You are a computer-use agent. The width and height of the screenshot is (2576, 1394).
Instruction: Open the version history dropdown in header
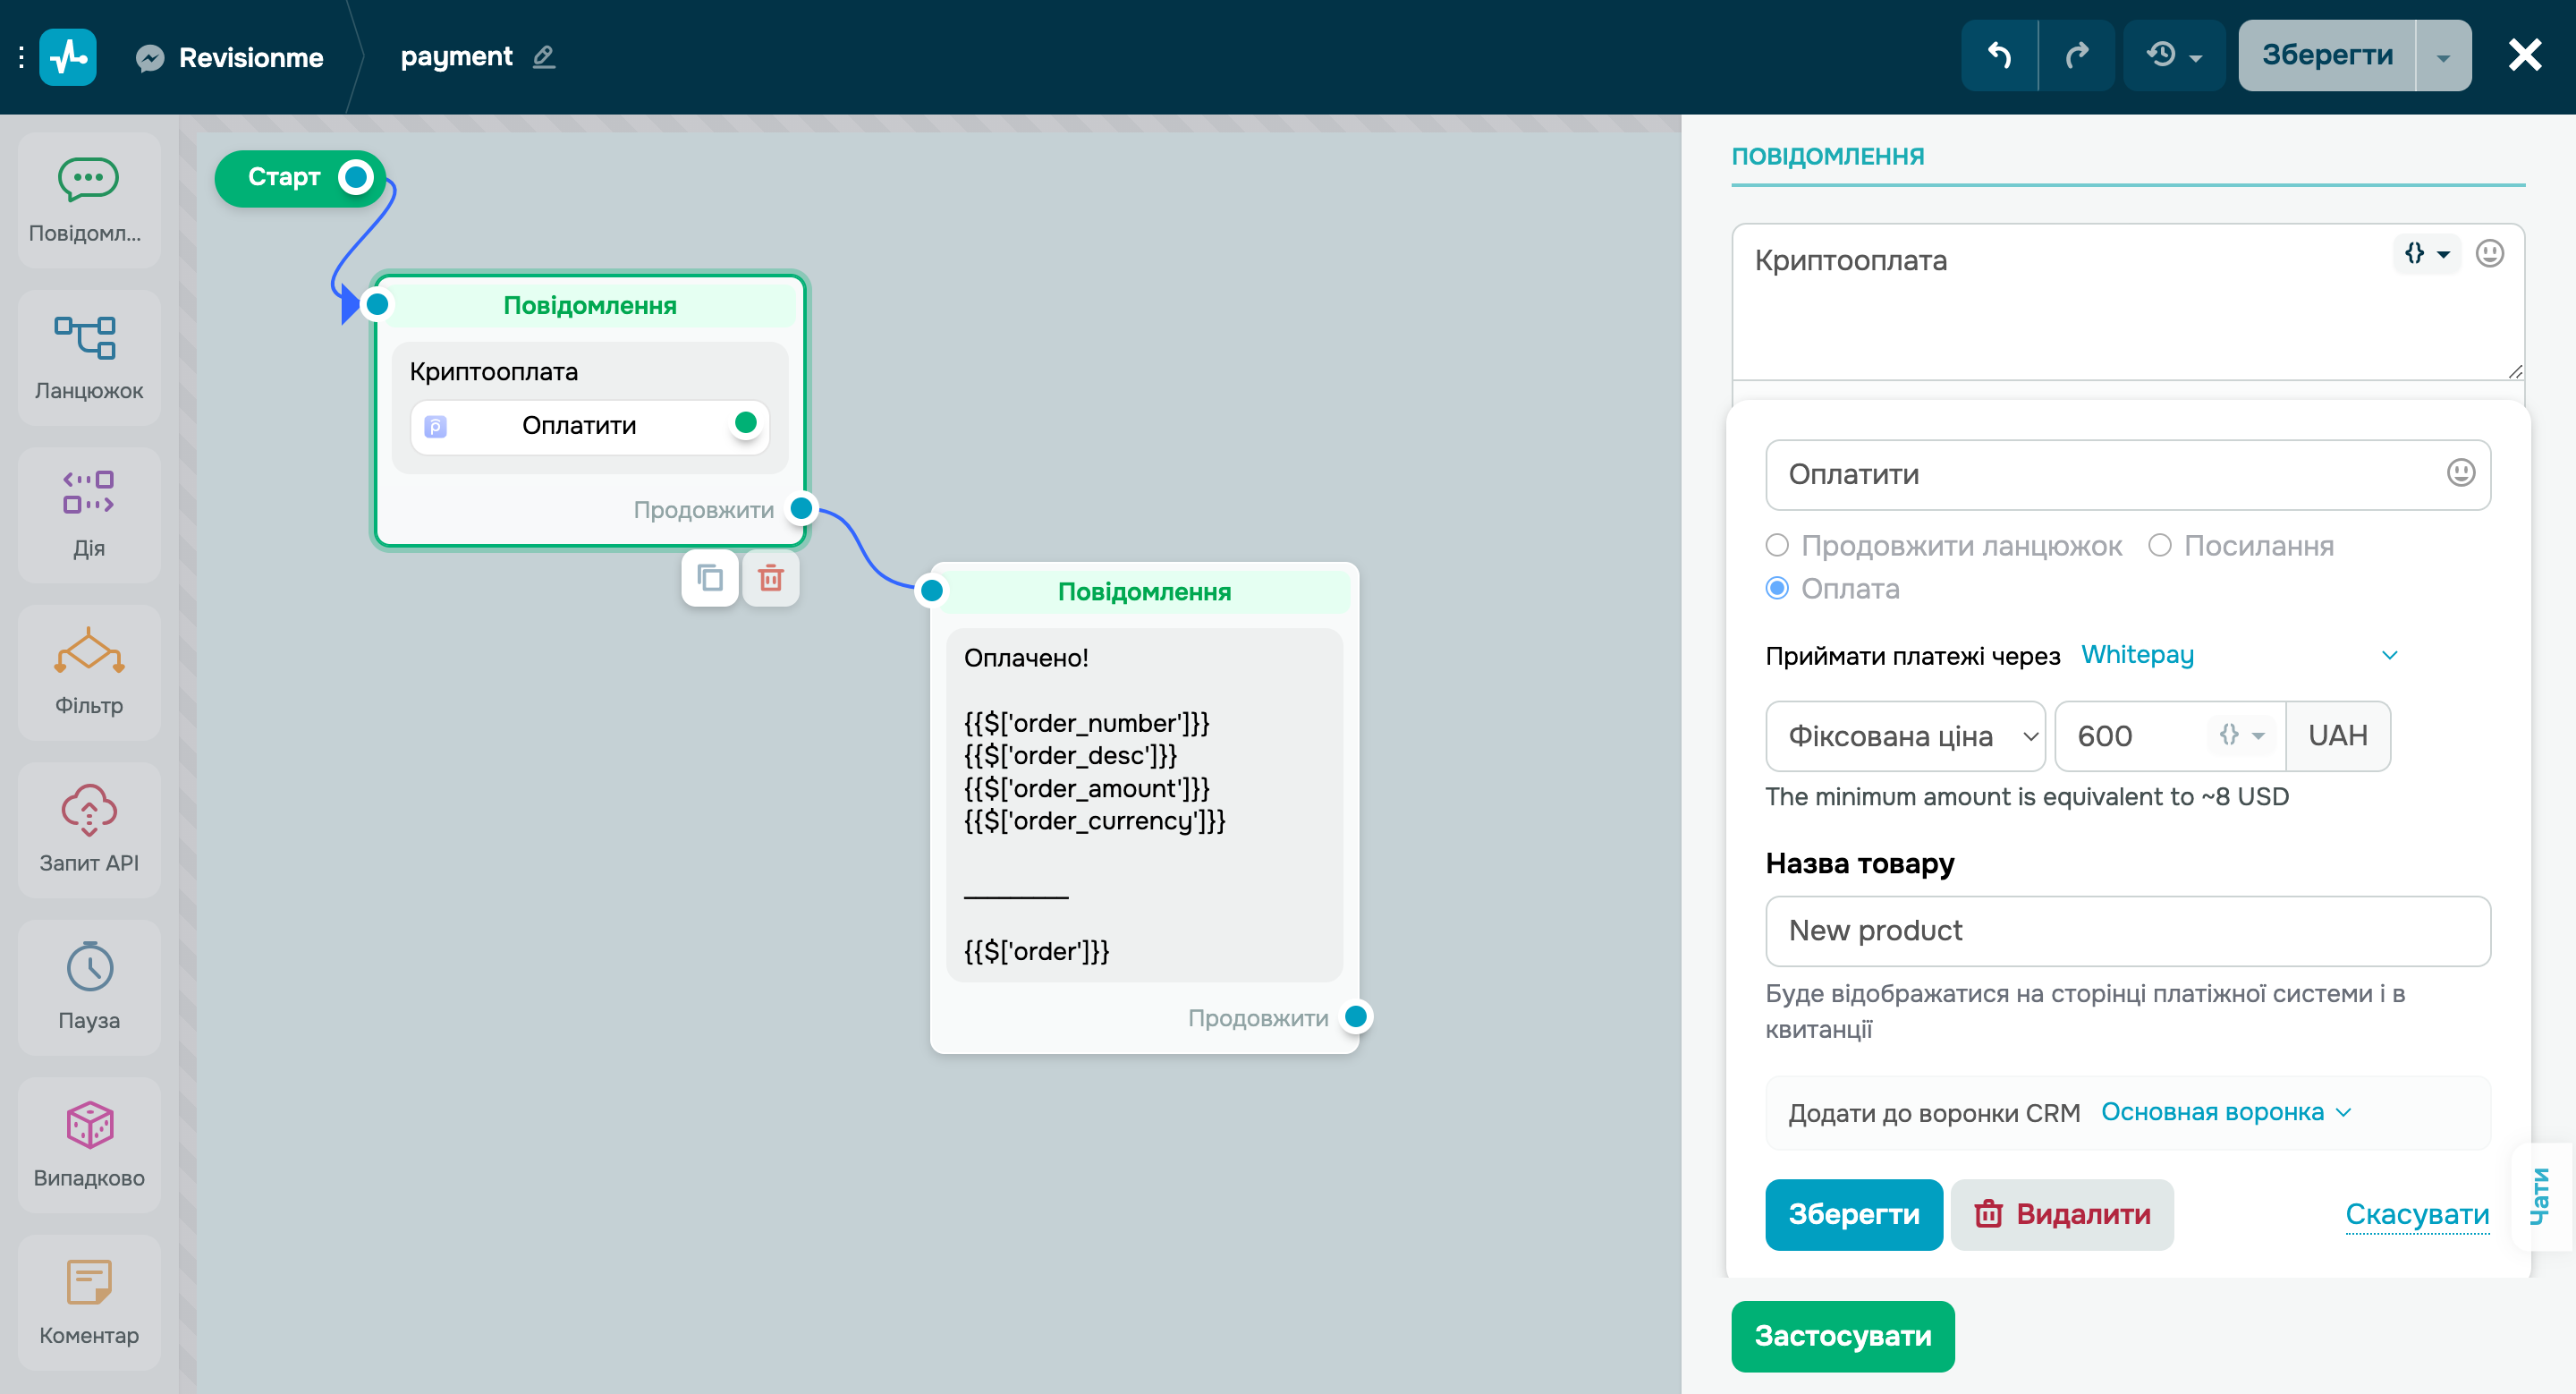click(2174, 55)
